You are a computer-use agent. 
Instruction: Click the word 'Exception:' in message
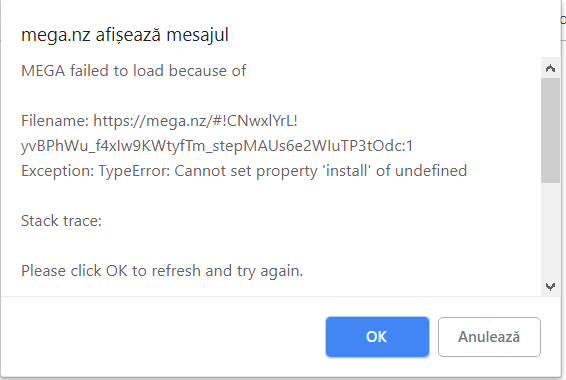coord(58,171)
